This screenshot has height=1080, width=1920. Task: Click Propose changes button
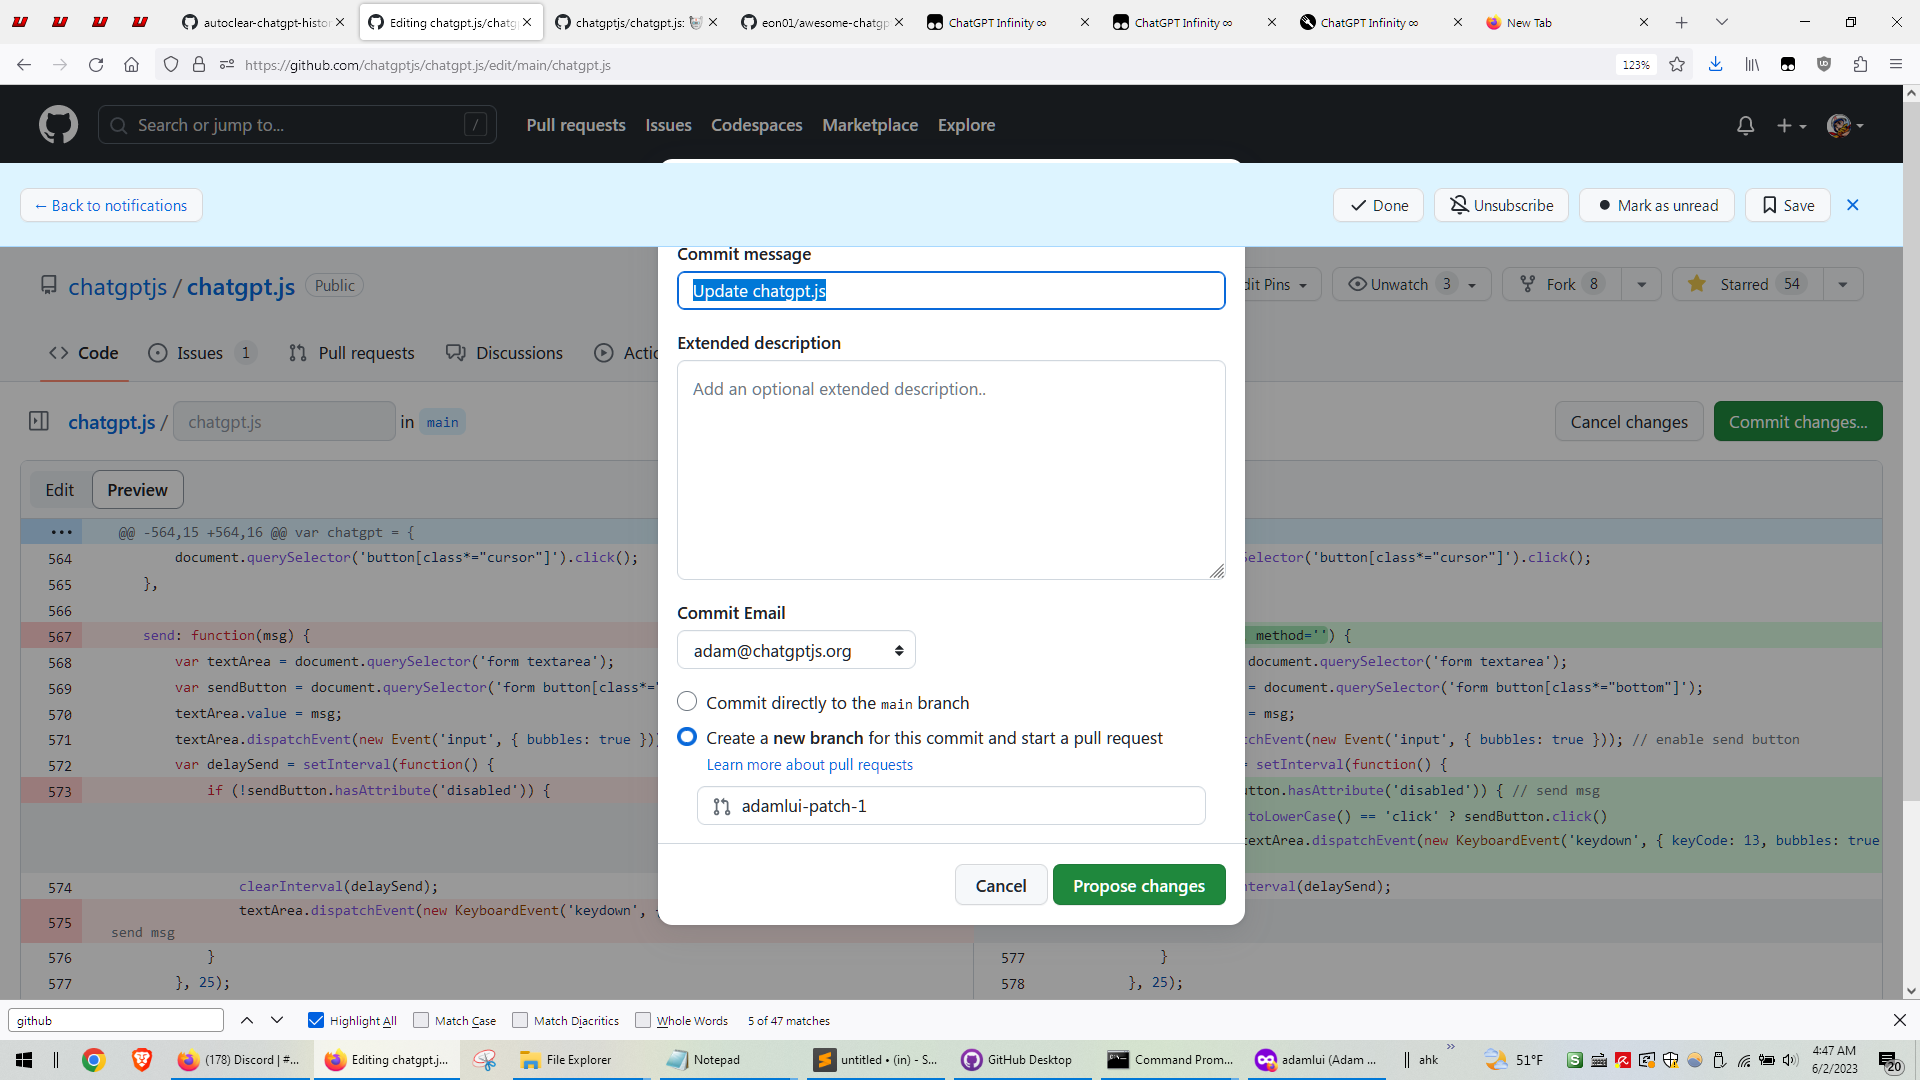coord(1139,885)
